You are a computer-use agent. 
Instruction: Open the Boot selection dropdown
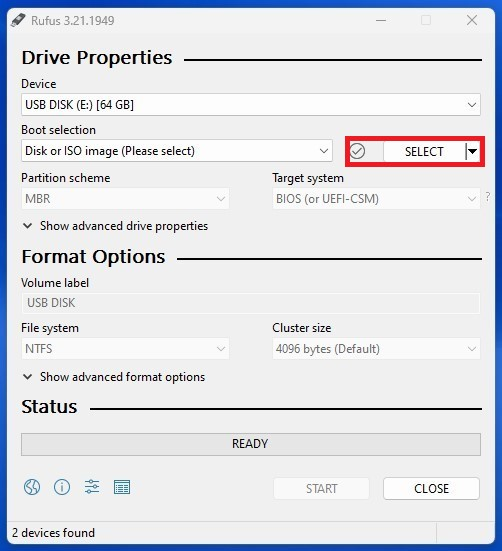coord(177,151)
